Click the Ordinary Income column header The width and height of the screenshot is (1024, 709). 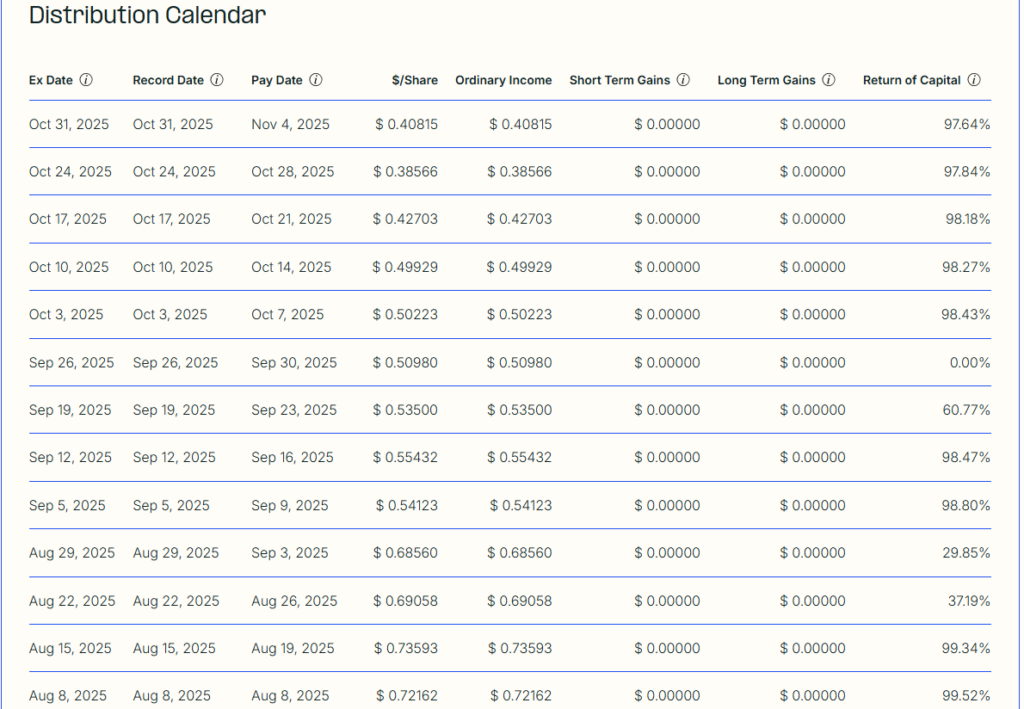pyautogui.click(x=503, y=80)
